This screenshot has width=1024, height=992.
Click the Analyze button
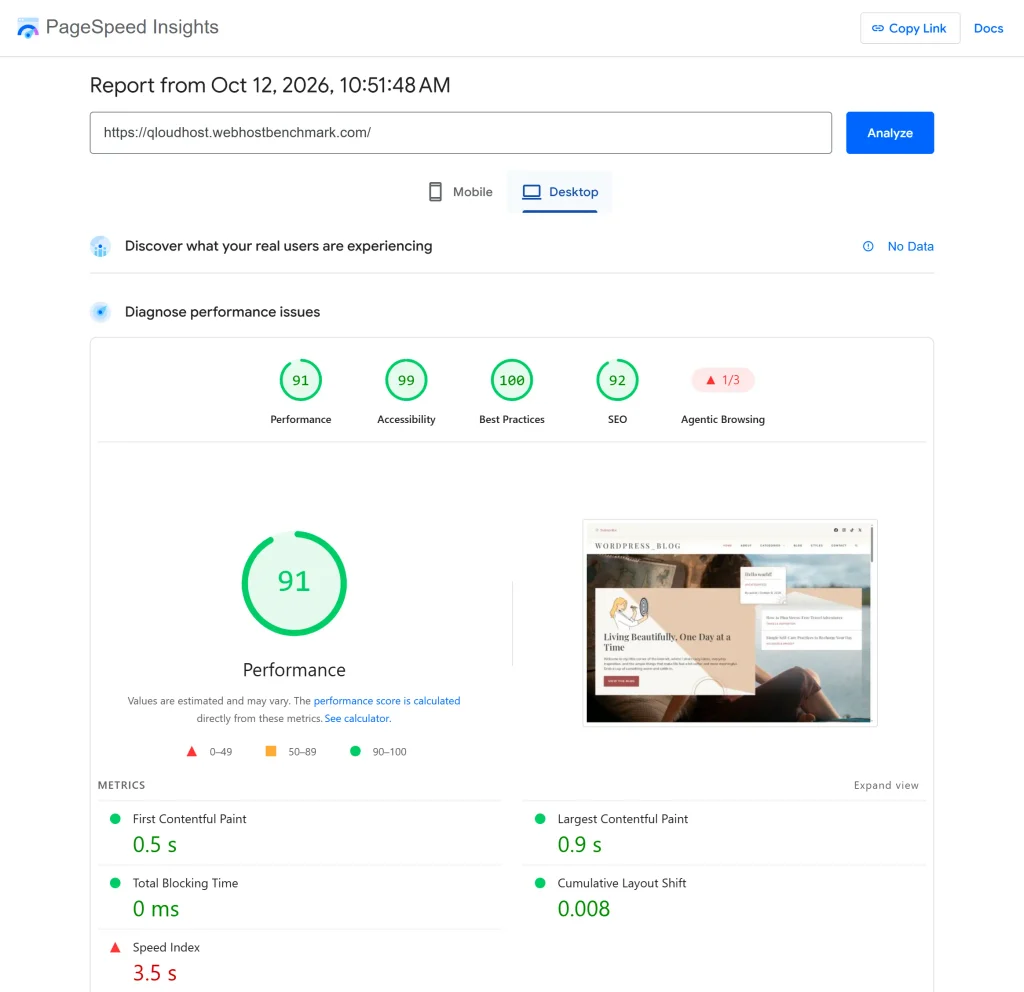pos(889,133)
